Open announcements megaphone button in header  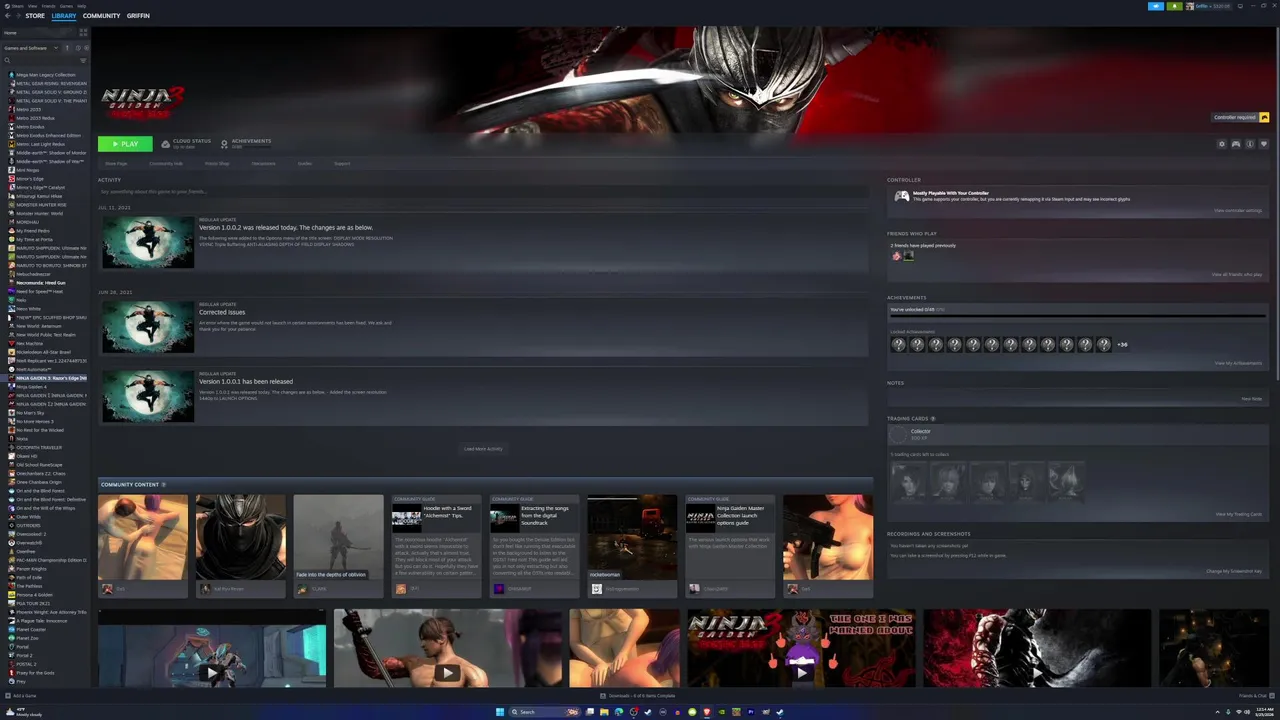1156,6
